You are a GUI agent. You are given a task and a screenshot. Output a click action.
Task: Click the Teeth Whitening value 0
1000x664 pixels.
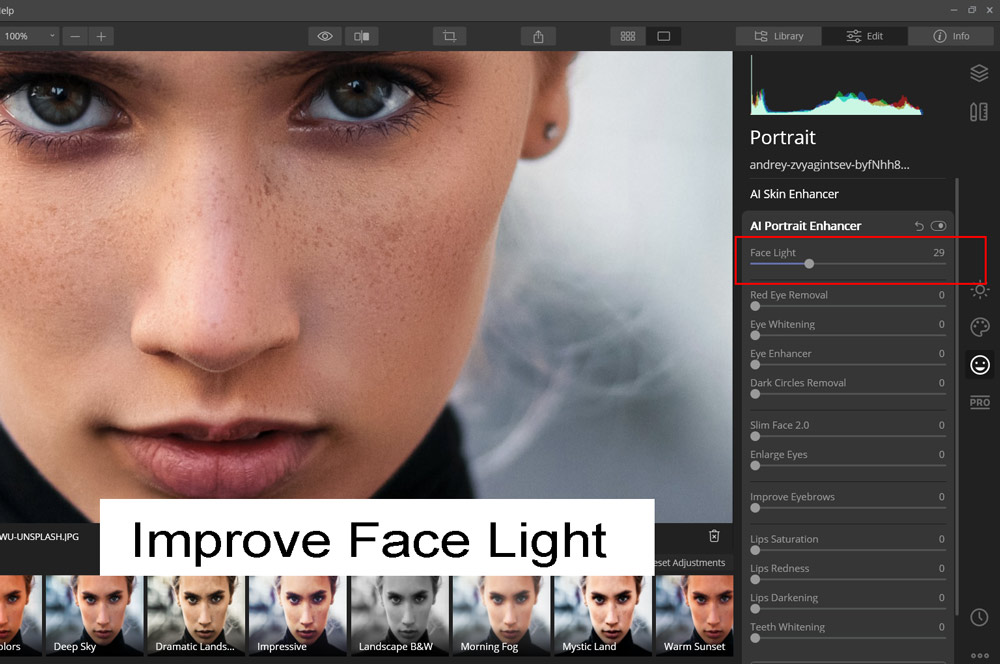(941, 627)
